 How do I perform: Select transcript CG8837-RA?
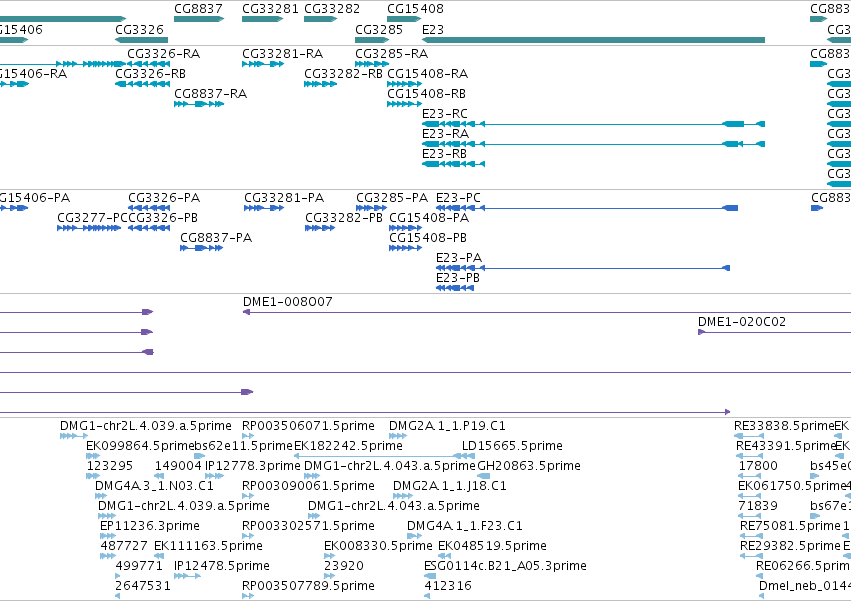pyautogui.click(x=199, y=104)
